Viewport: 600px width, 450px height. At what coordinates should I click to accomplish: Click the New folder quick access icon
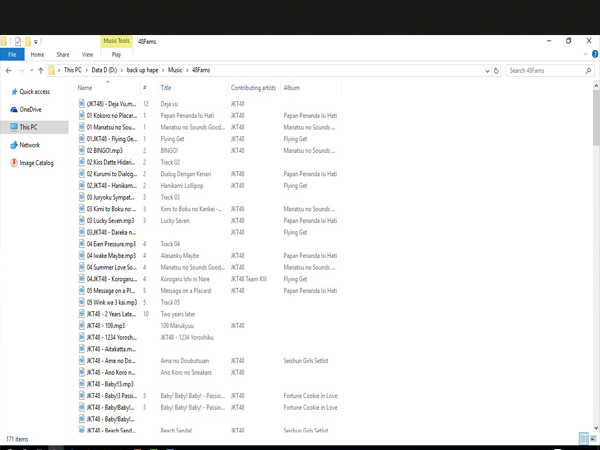tap(28, 41)
